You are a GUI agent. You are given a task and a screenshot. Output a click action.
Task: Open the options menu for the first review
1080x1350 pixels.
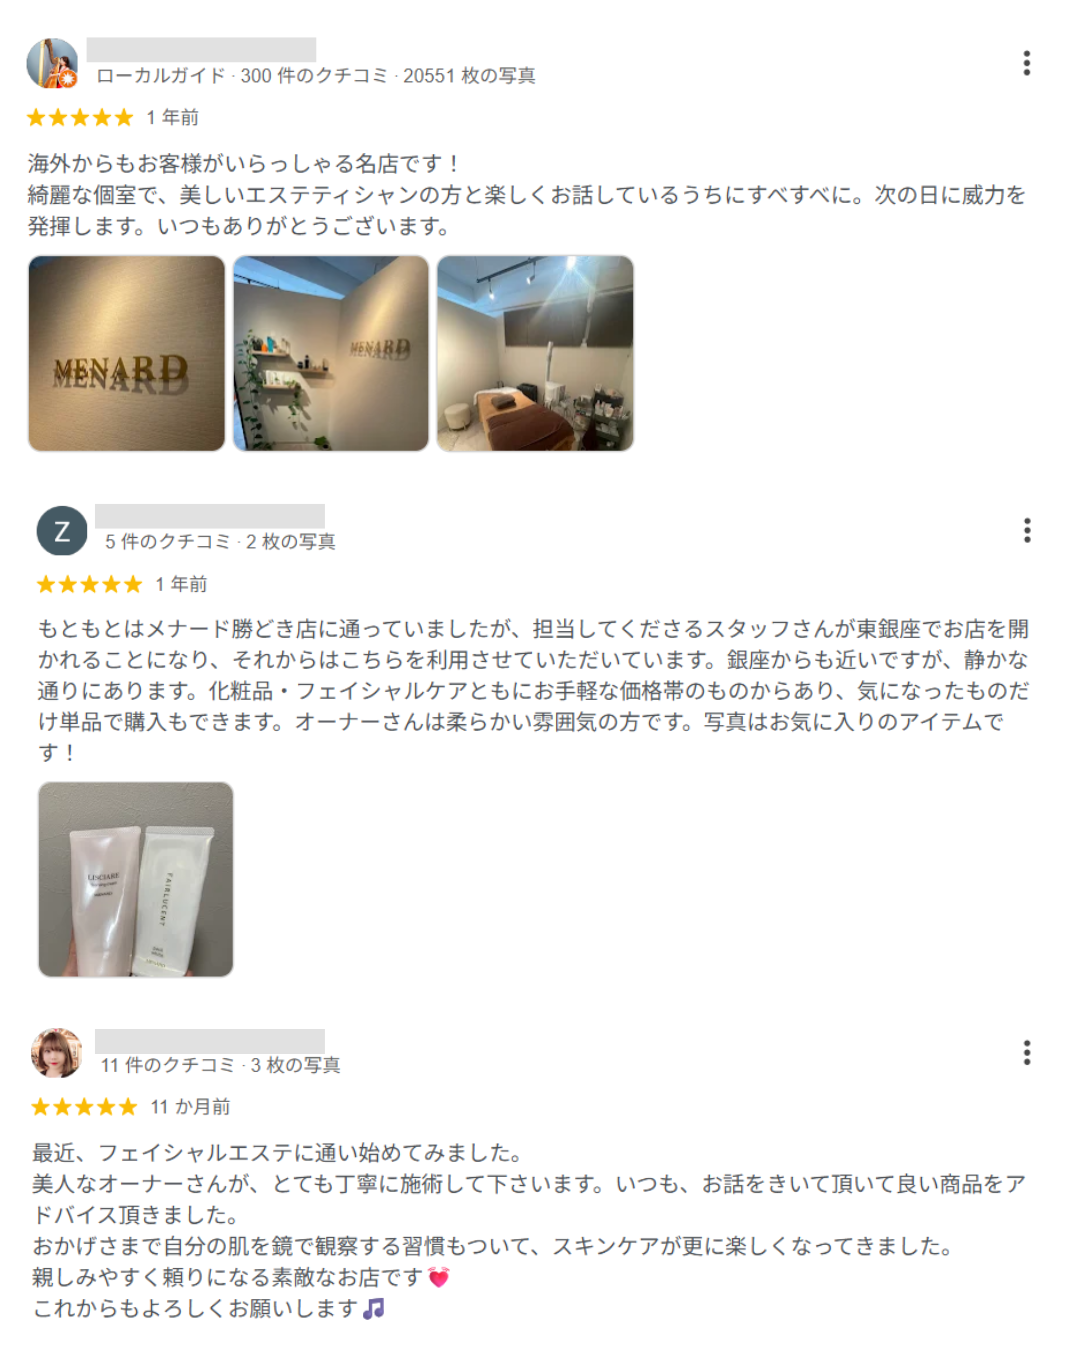(1026, 63)
